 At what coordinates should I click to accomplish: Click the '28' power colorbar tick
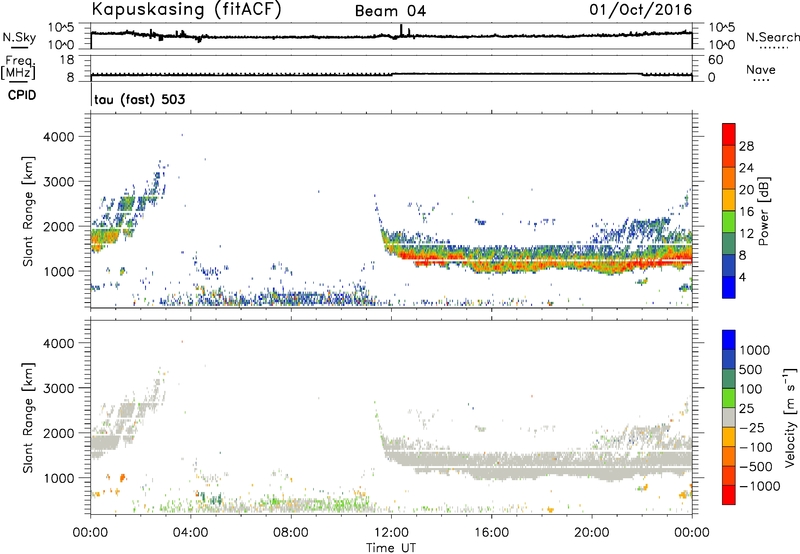pos(746,146)
